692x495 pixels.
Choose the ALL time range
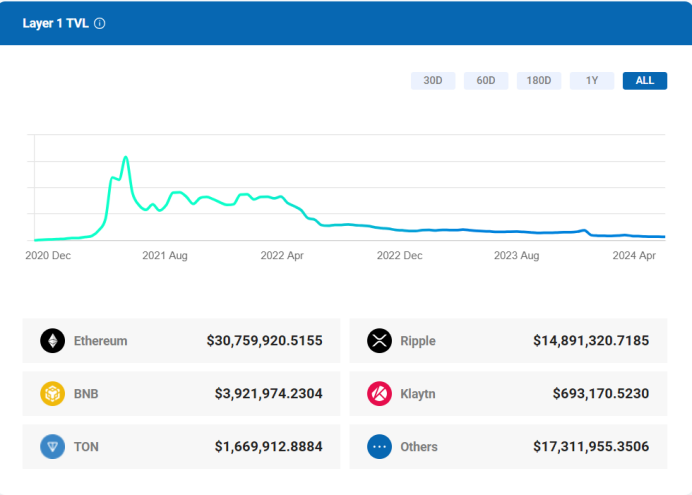645,81
